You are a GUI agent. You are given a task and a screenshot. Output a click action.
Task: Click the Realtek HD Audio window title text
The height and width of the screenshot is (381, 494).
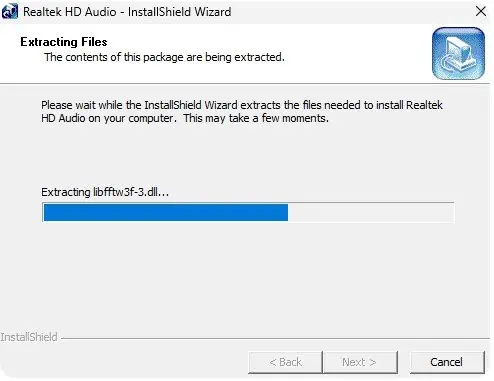127,12
